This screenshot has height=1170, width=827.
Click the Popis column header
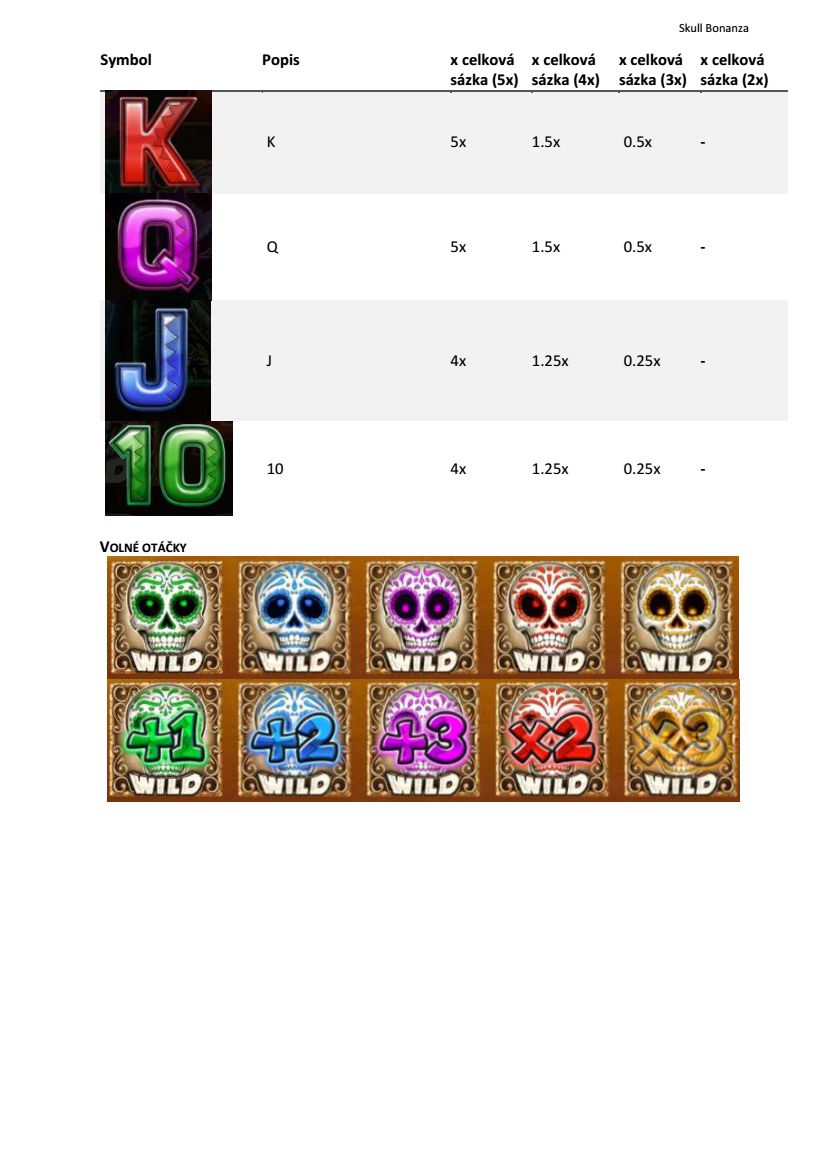pos(281,60)
